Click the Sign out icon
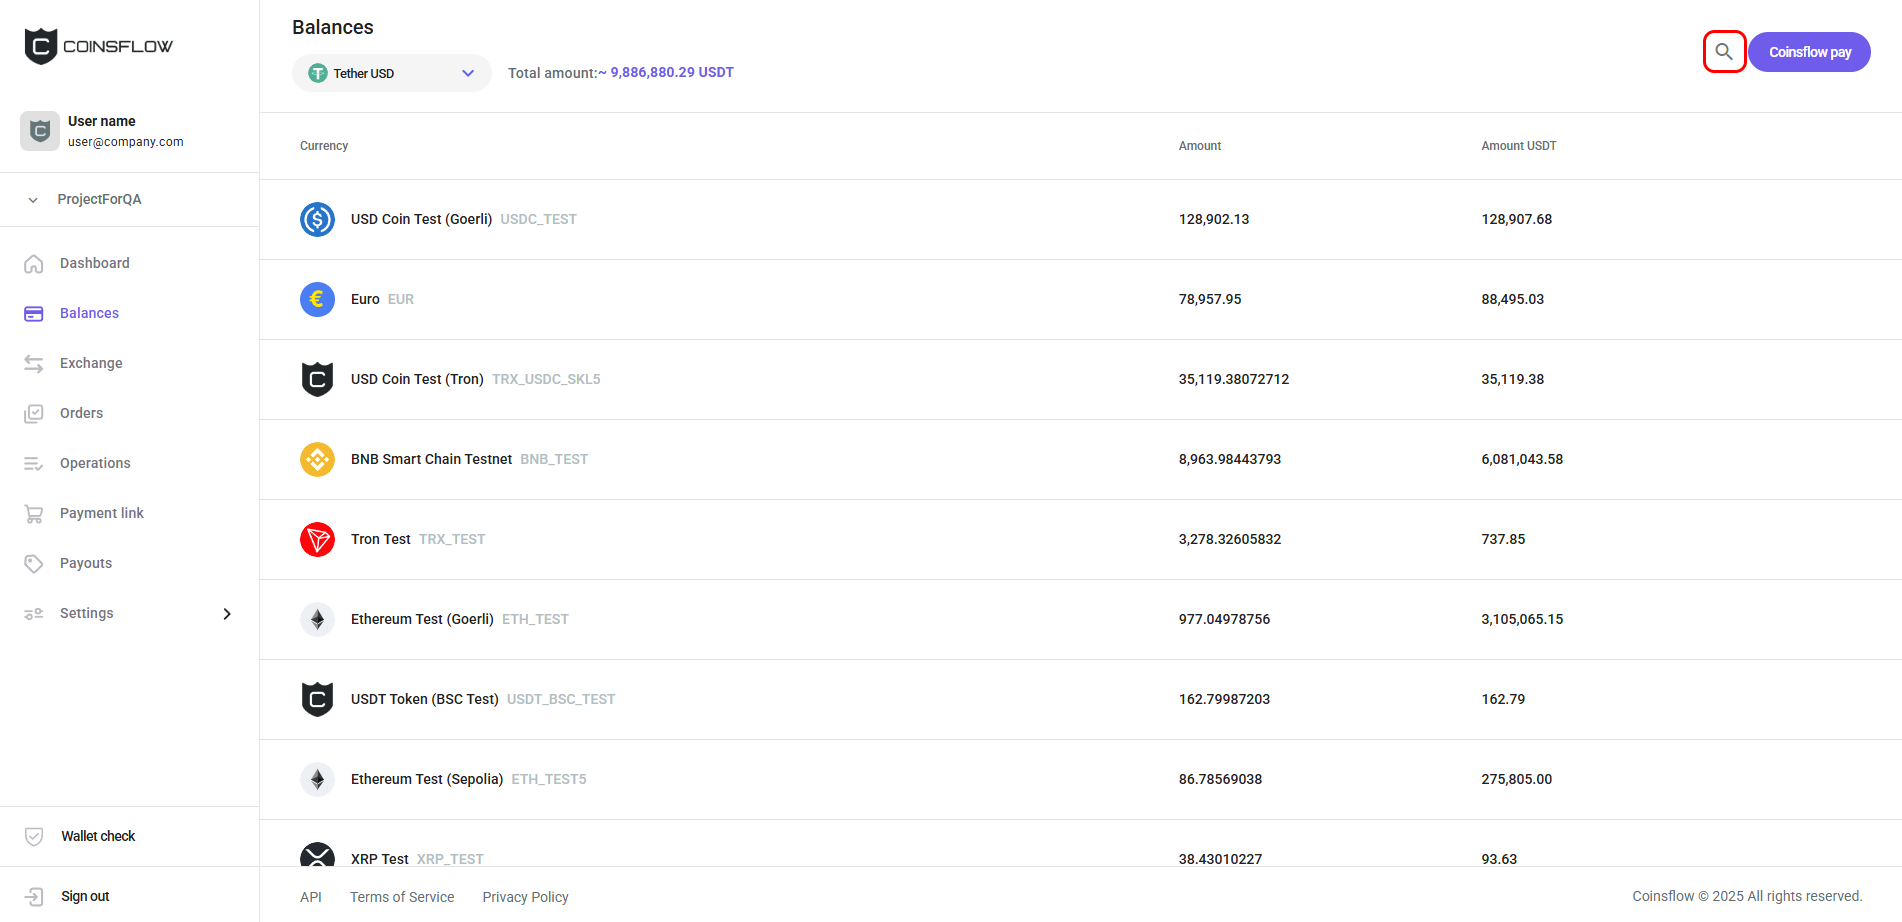Screen dimensions: 1902x922 [33, 896]
